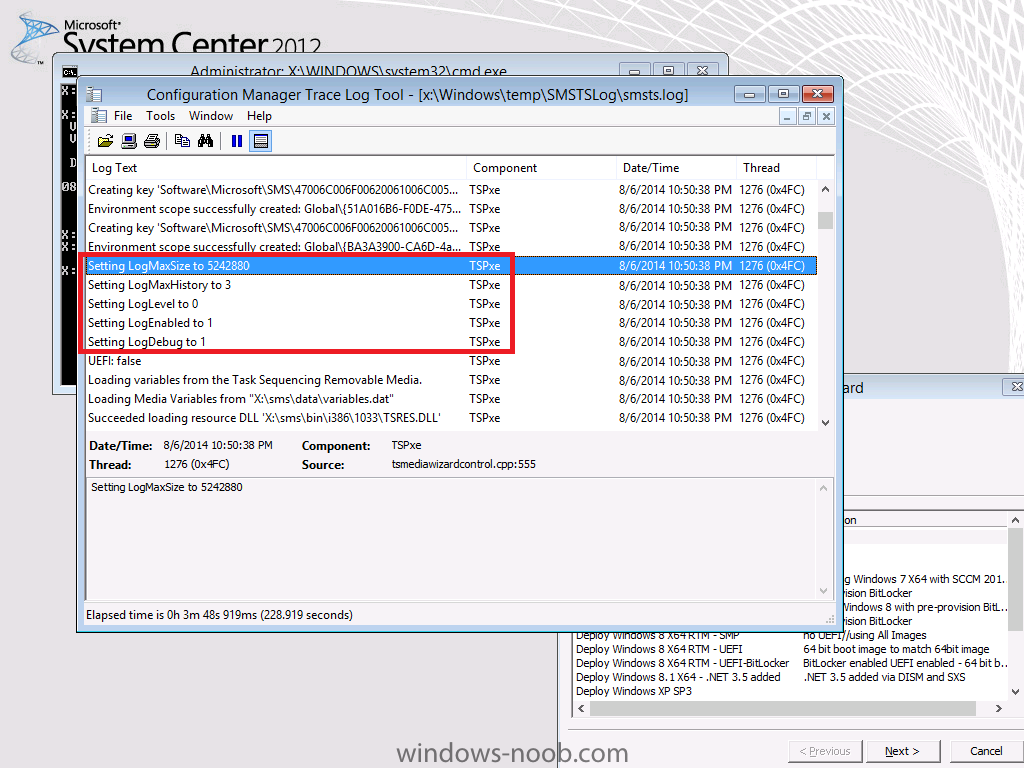Click the Thread value 1276 (0x4FC) in details
This screenshot has width=1024, height=768.
pyautogui.click(x=197, y=464)
